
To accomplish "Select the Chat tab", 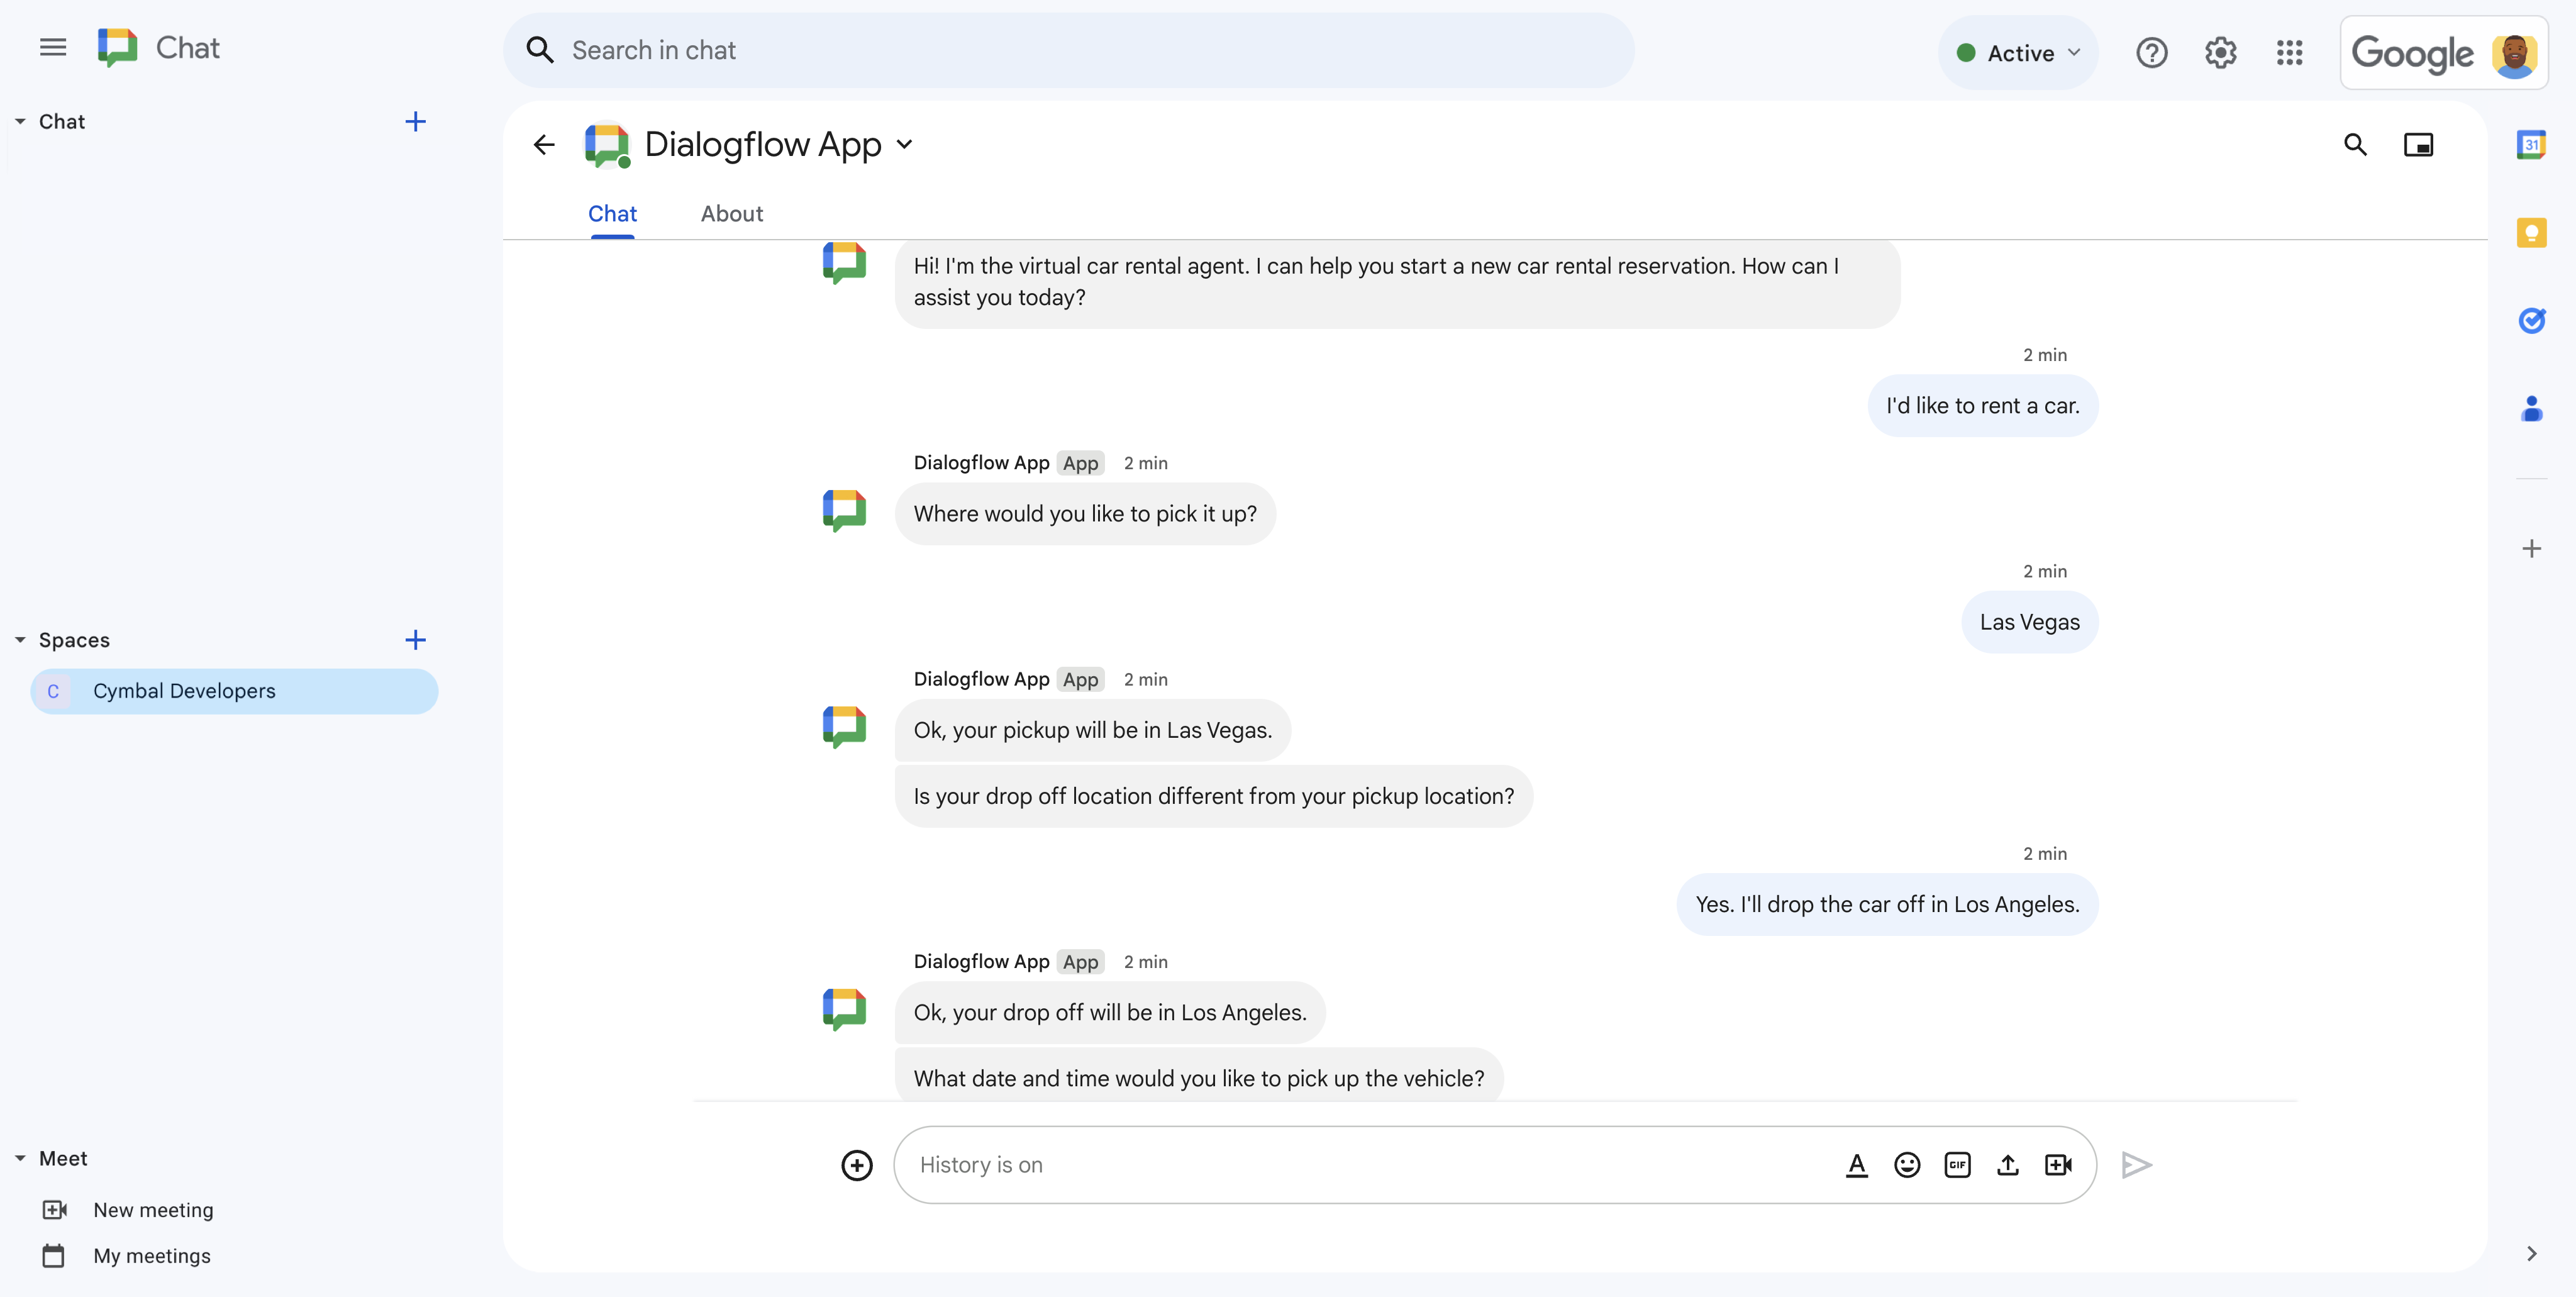I will (x=612, y=212).
